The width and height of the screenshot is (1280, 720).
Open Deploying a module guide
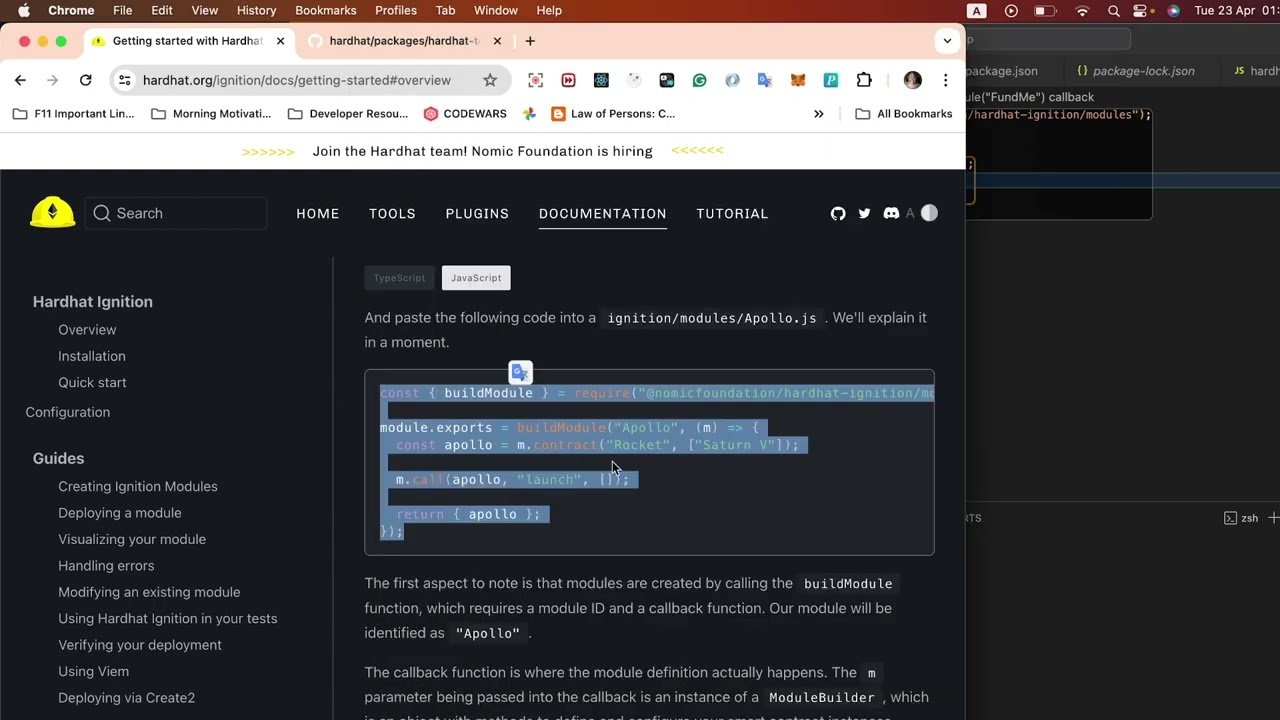point(119,513)
